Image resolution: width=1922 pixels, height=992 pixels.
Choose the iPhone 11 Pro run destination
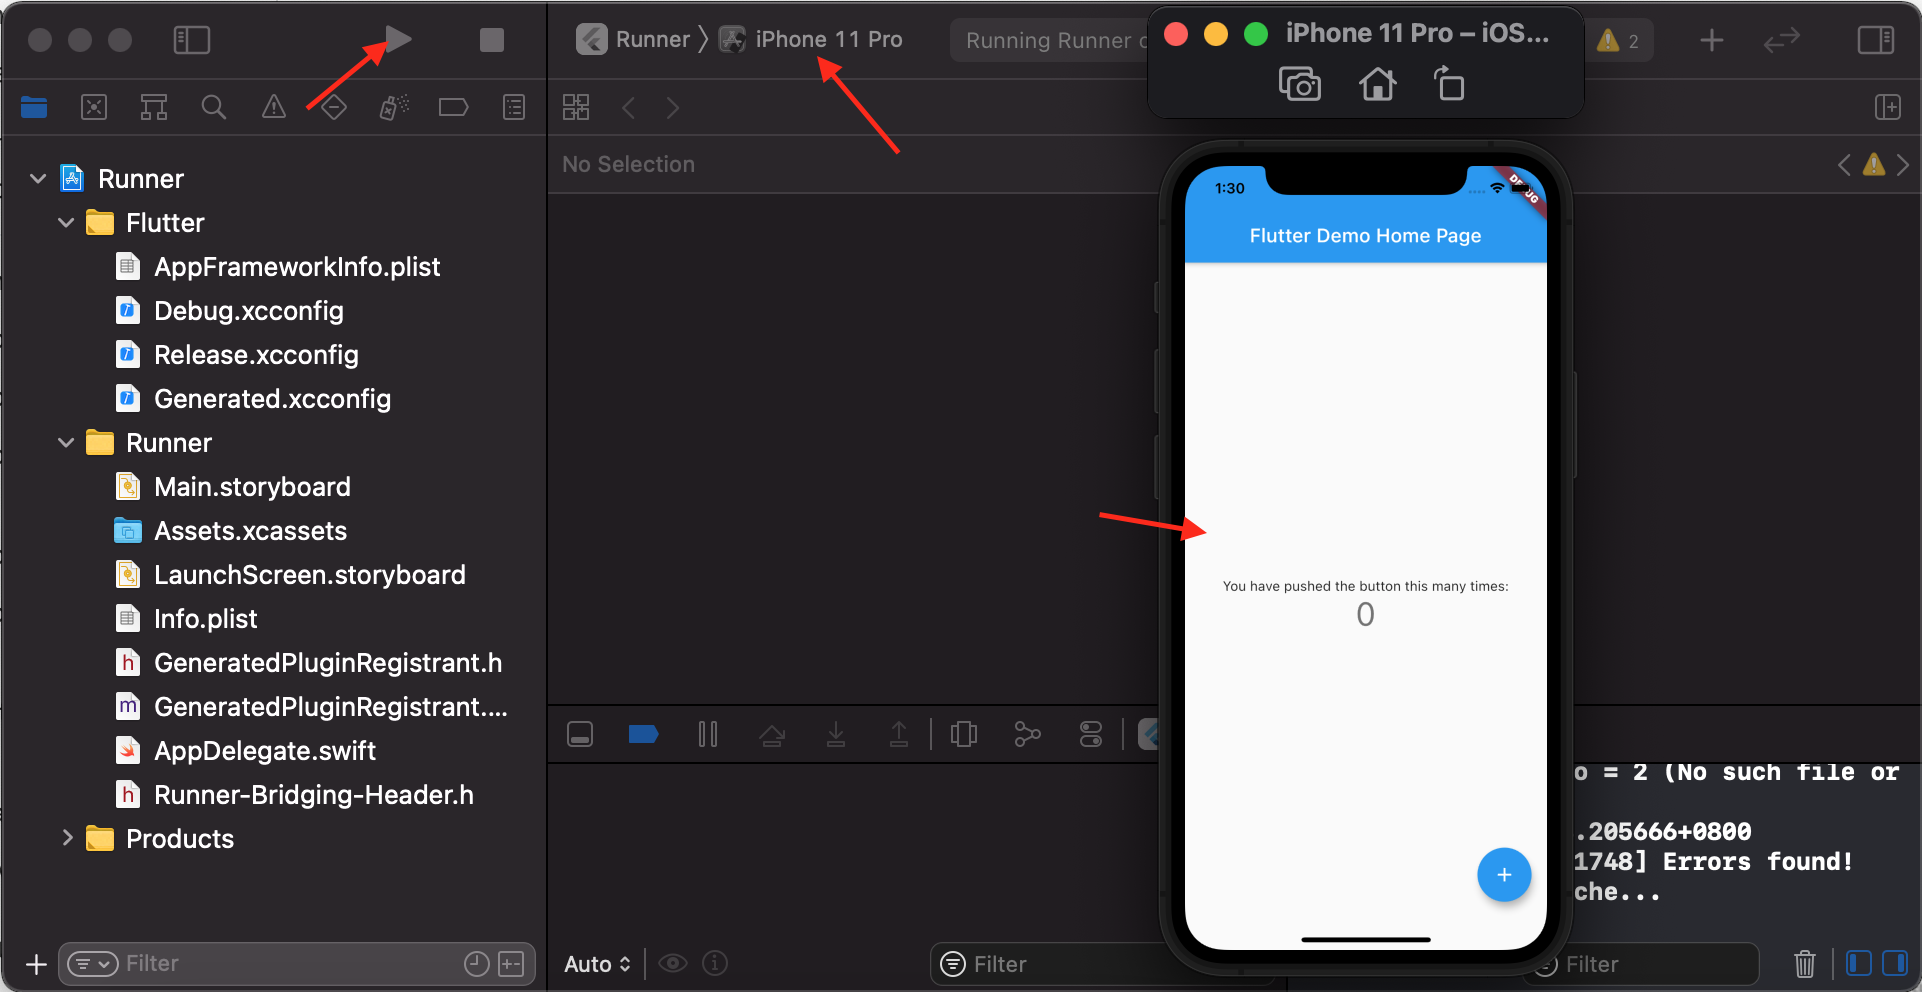point(811,39)
